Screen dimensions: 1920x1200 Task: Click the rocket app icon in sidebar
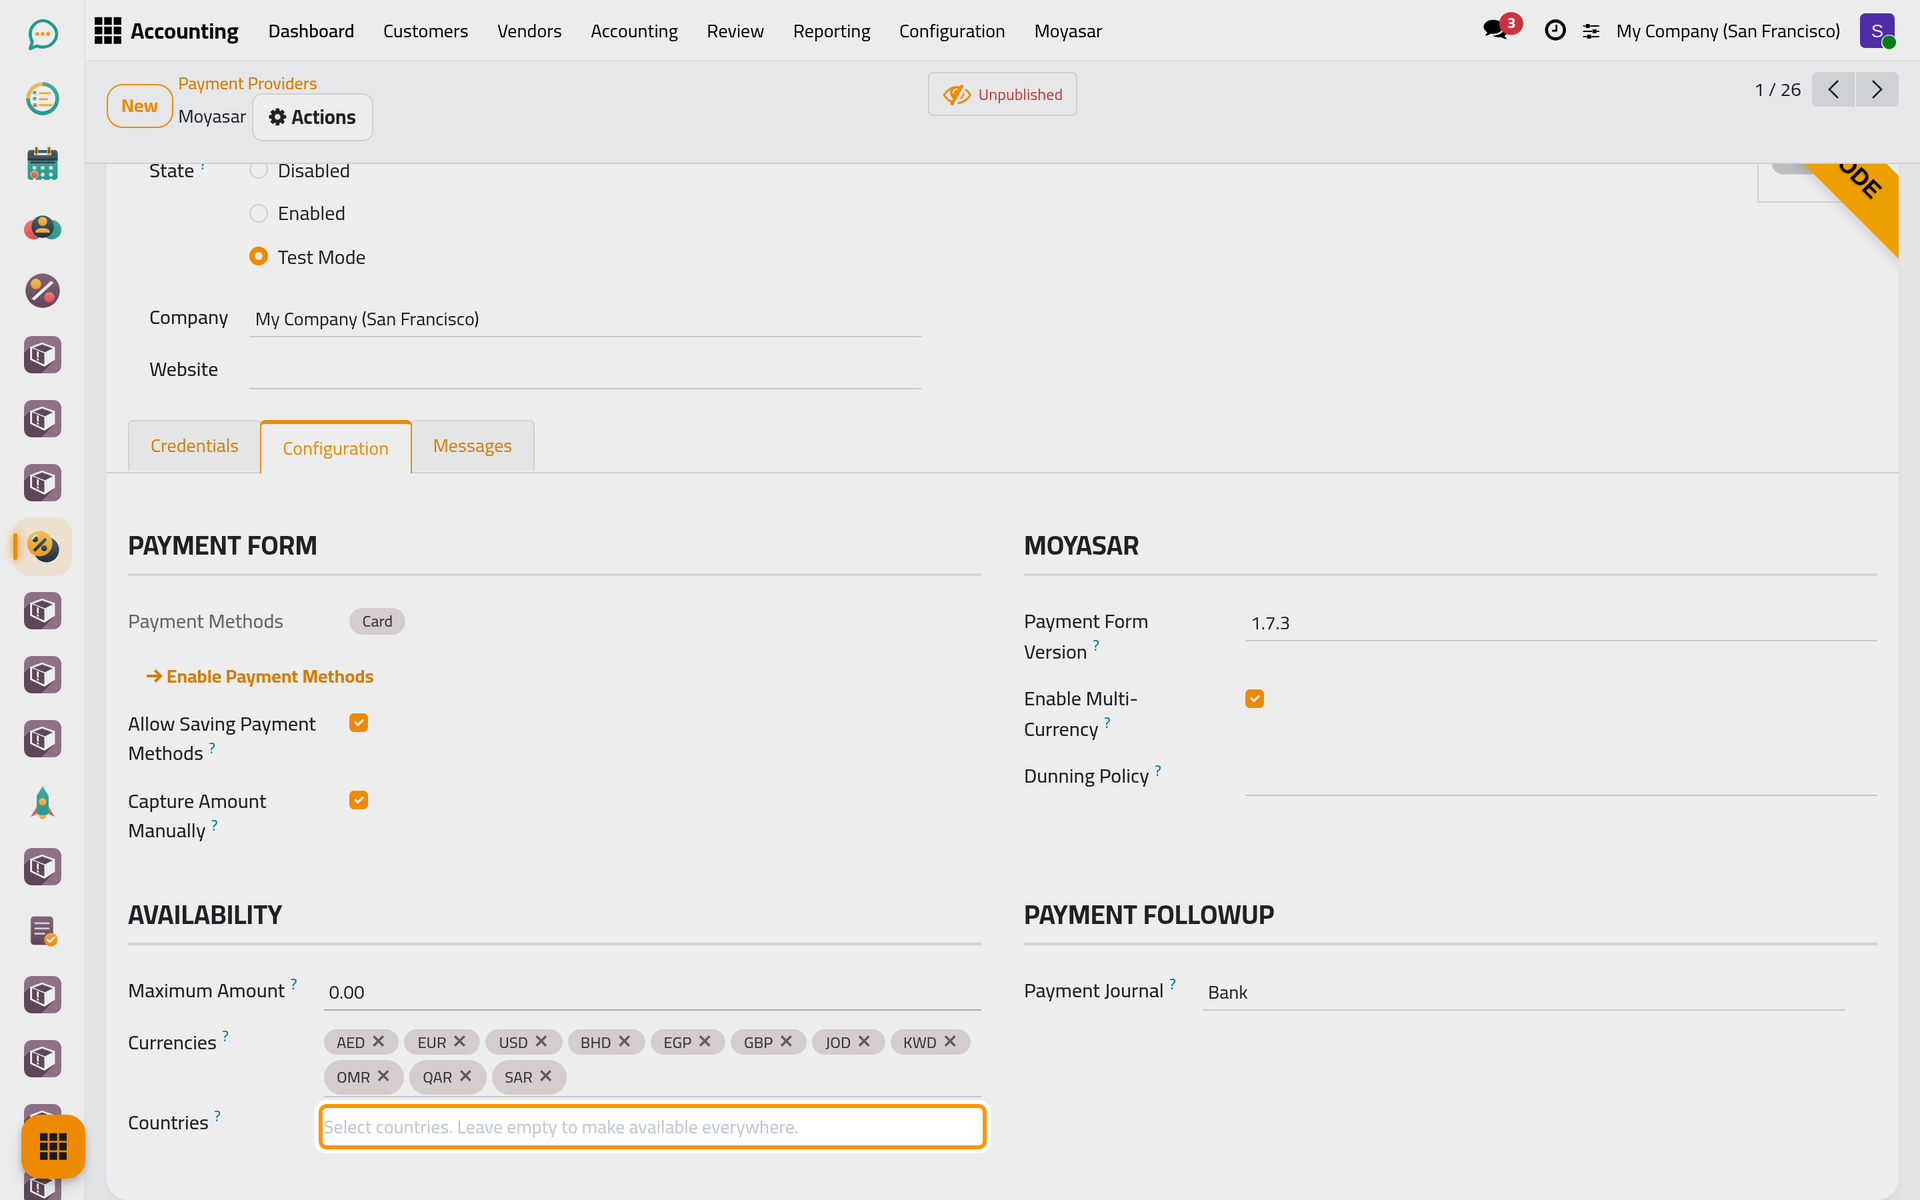pos(42,803)
